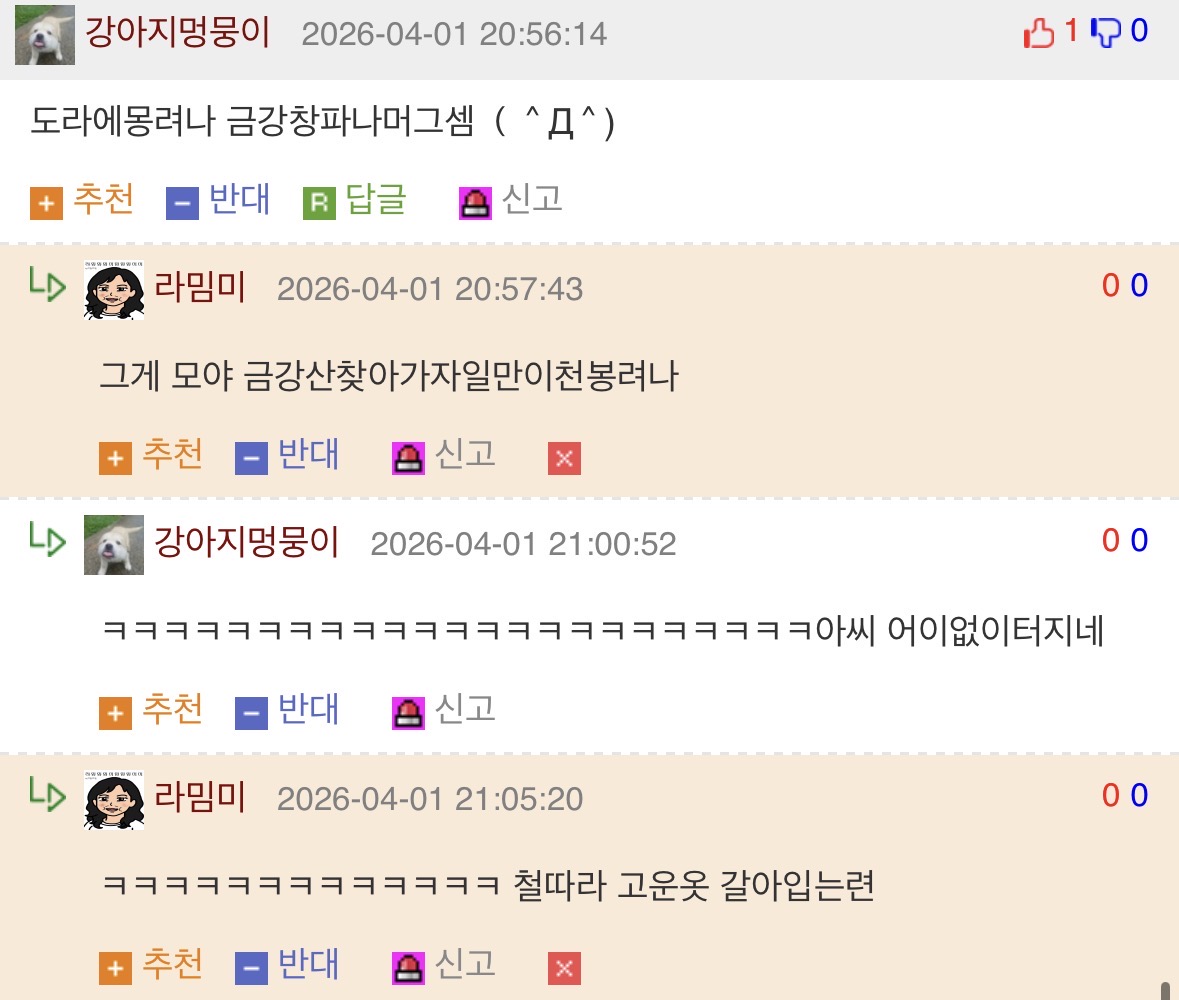Click 반대 under 금강산찾아가자 reply
Viewport: 1179px width, 1000px height.
(287, 455)
